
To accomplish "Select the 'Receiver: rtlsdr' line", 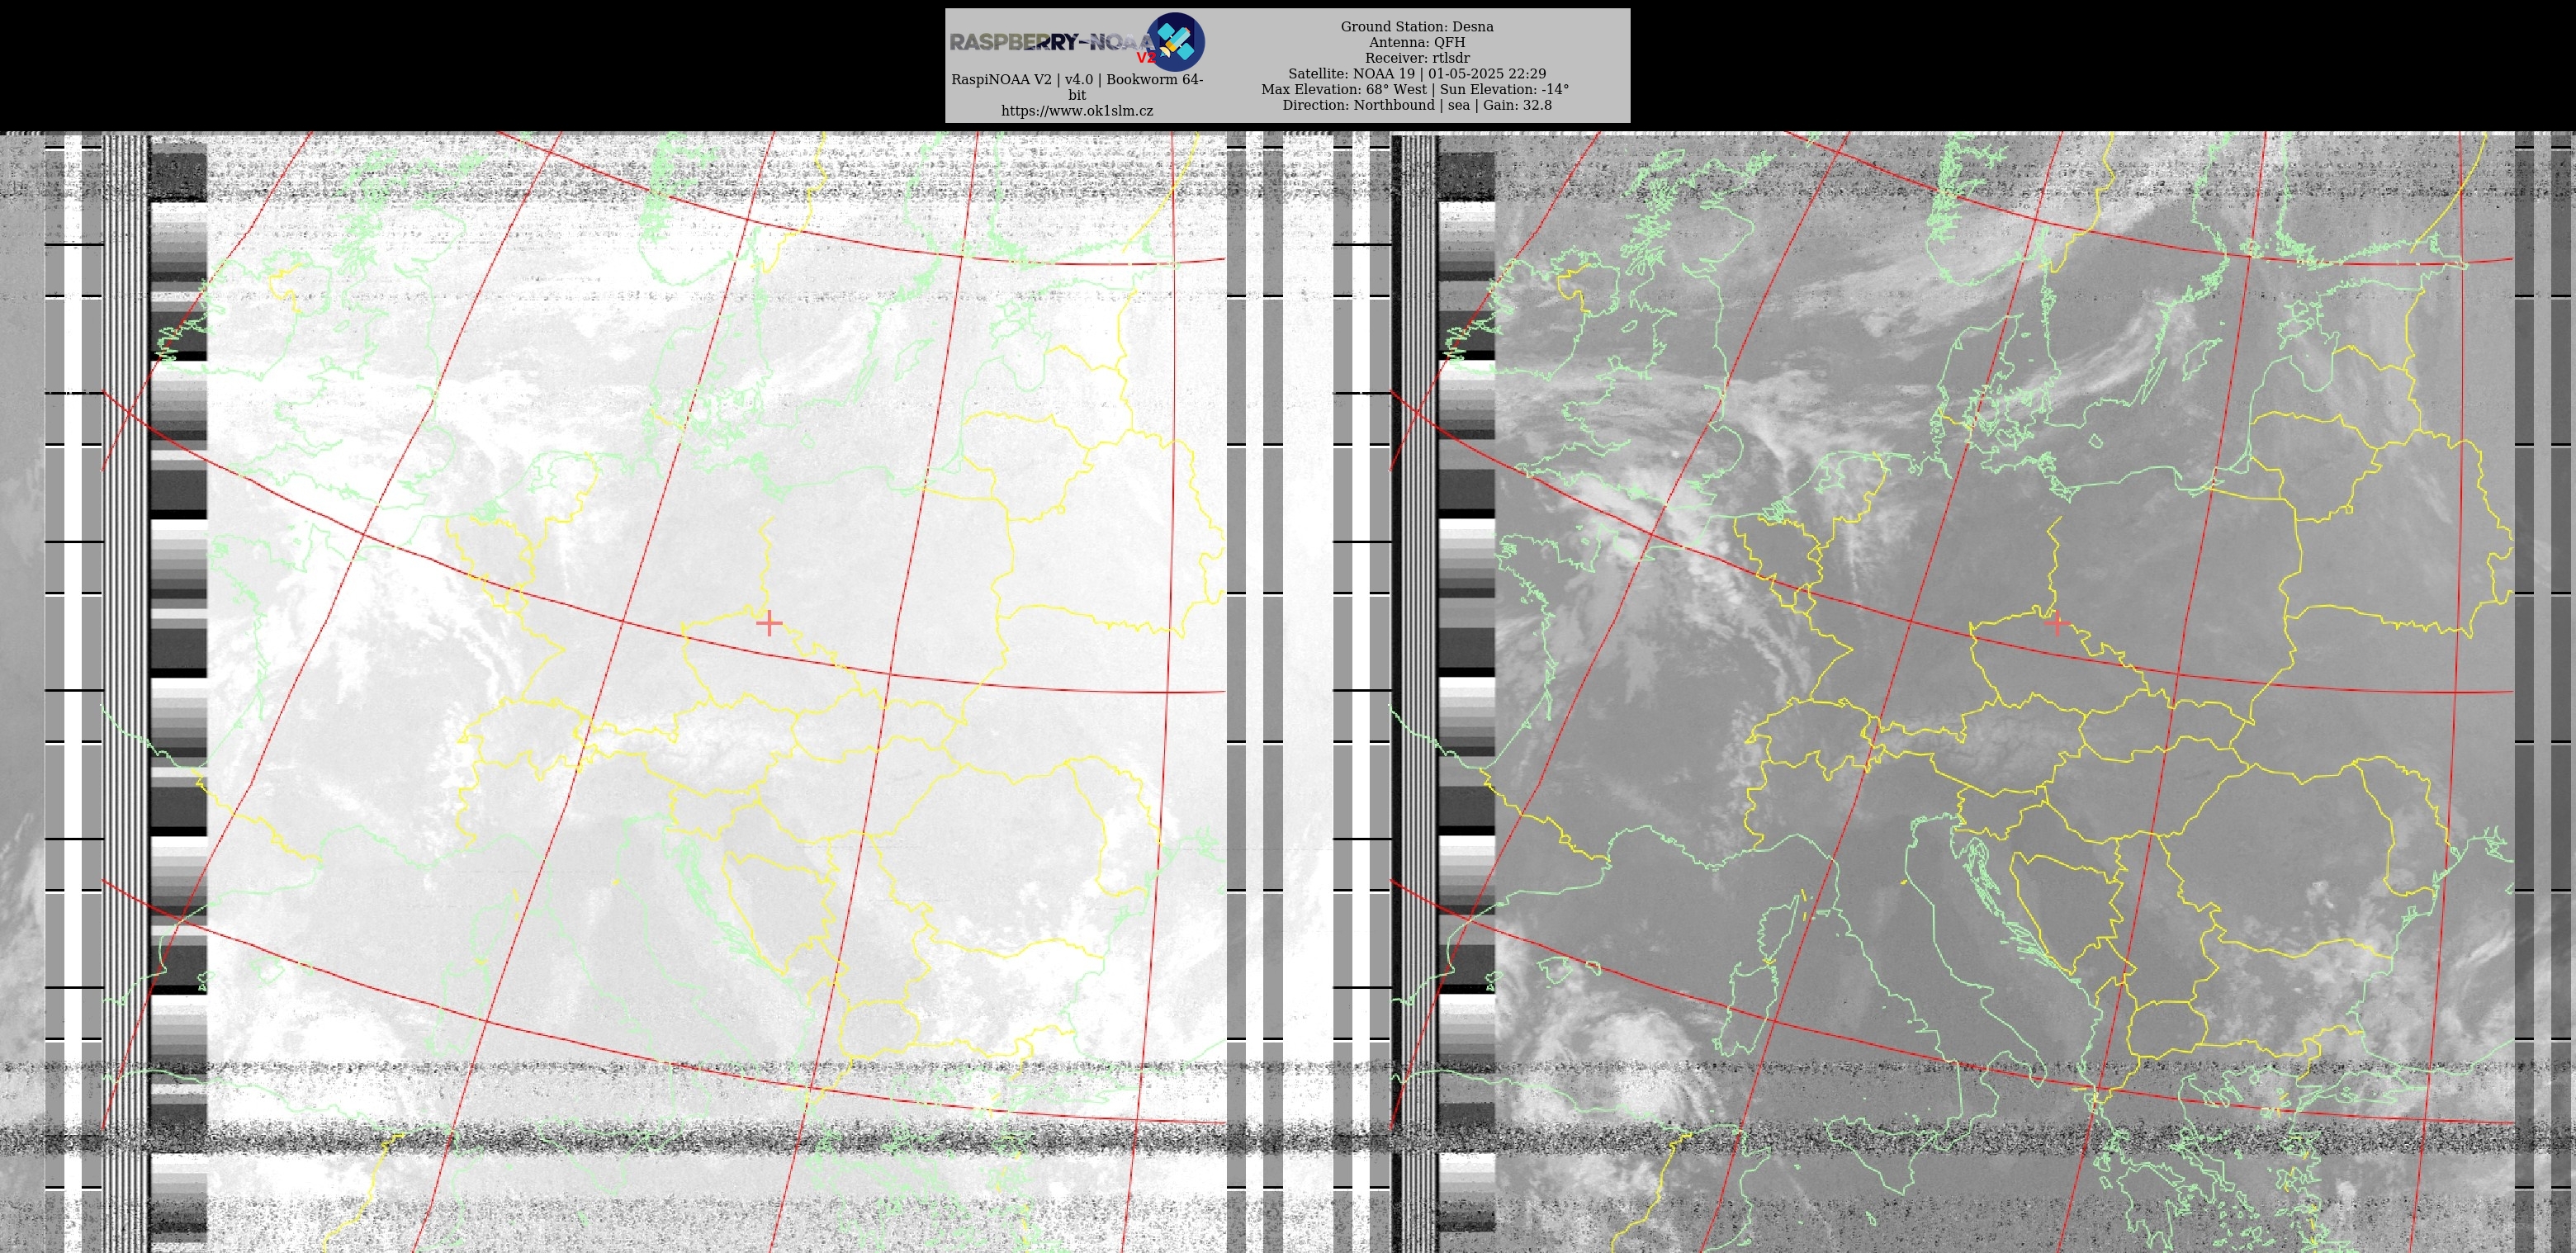I will pyautogui.click(x=1417, y=58).
